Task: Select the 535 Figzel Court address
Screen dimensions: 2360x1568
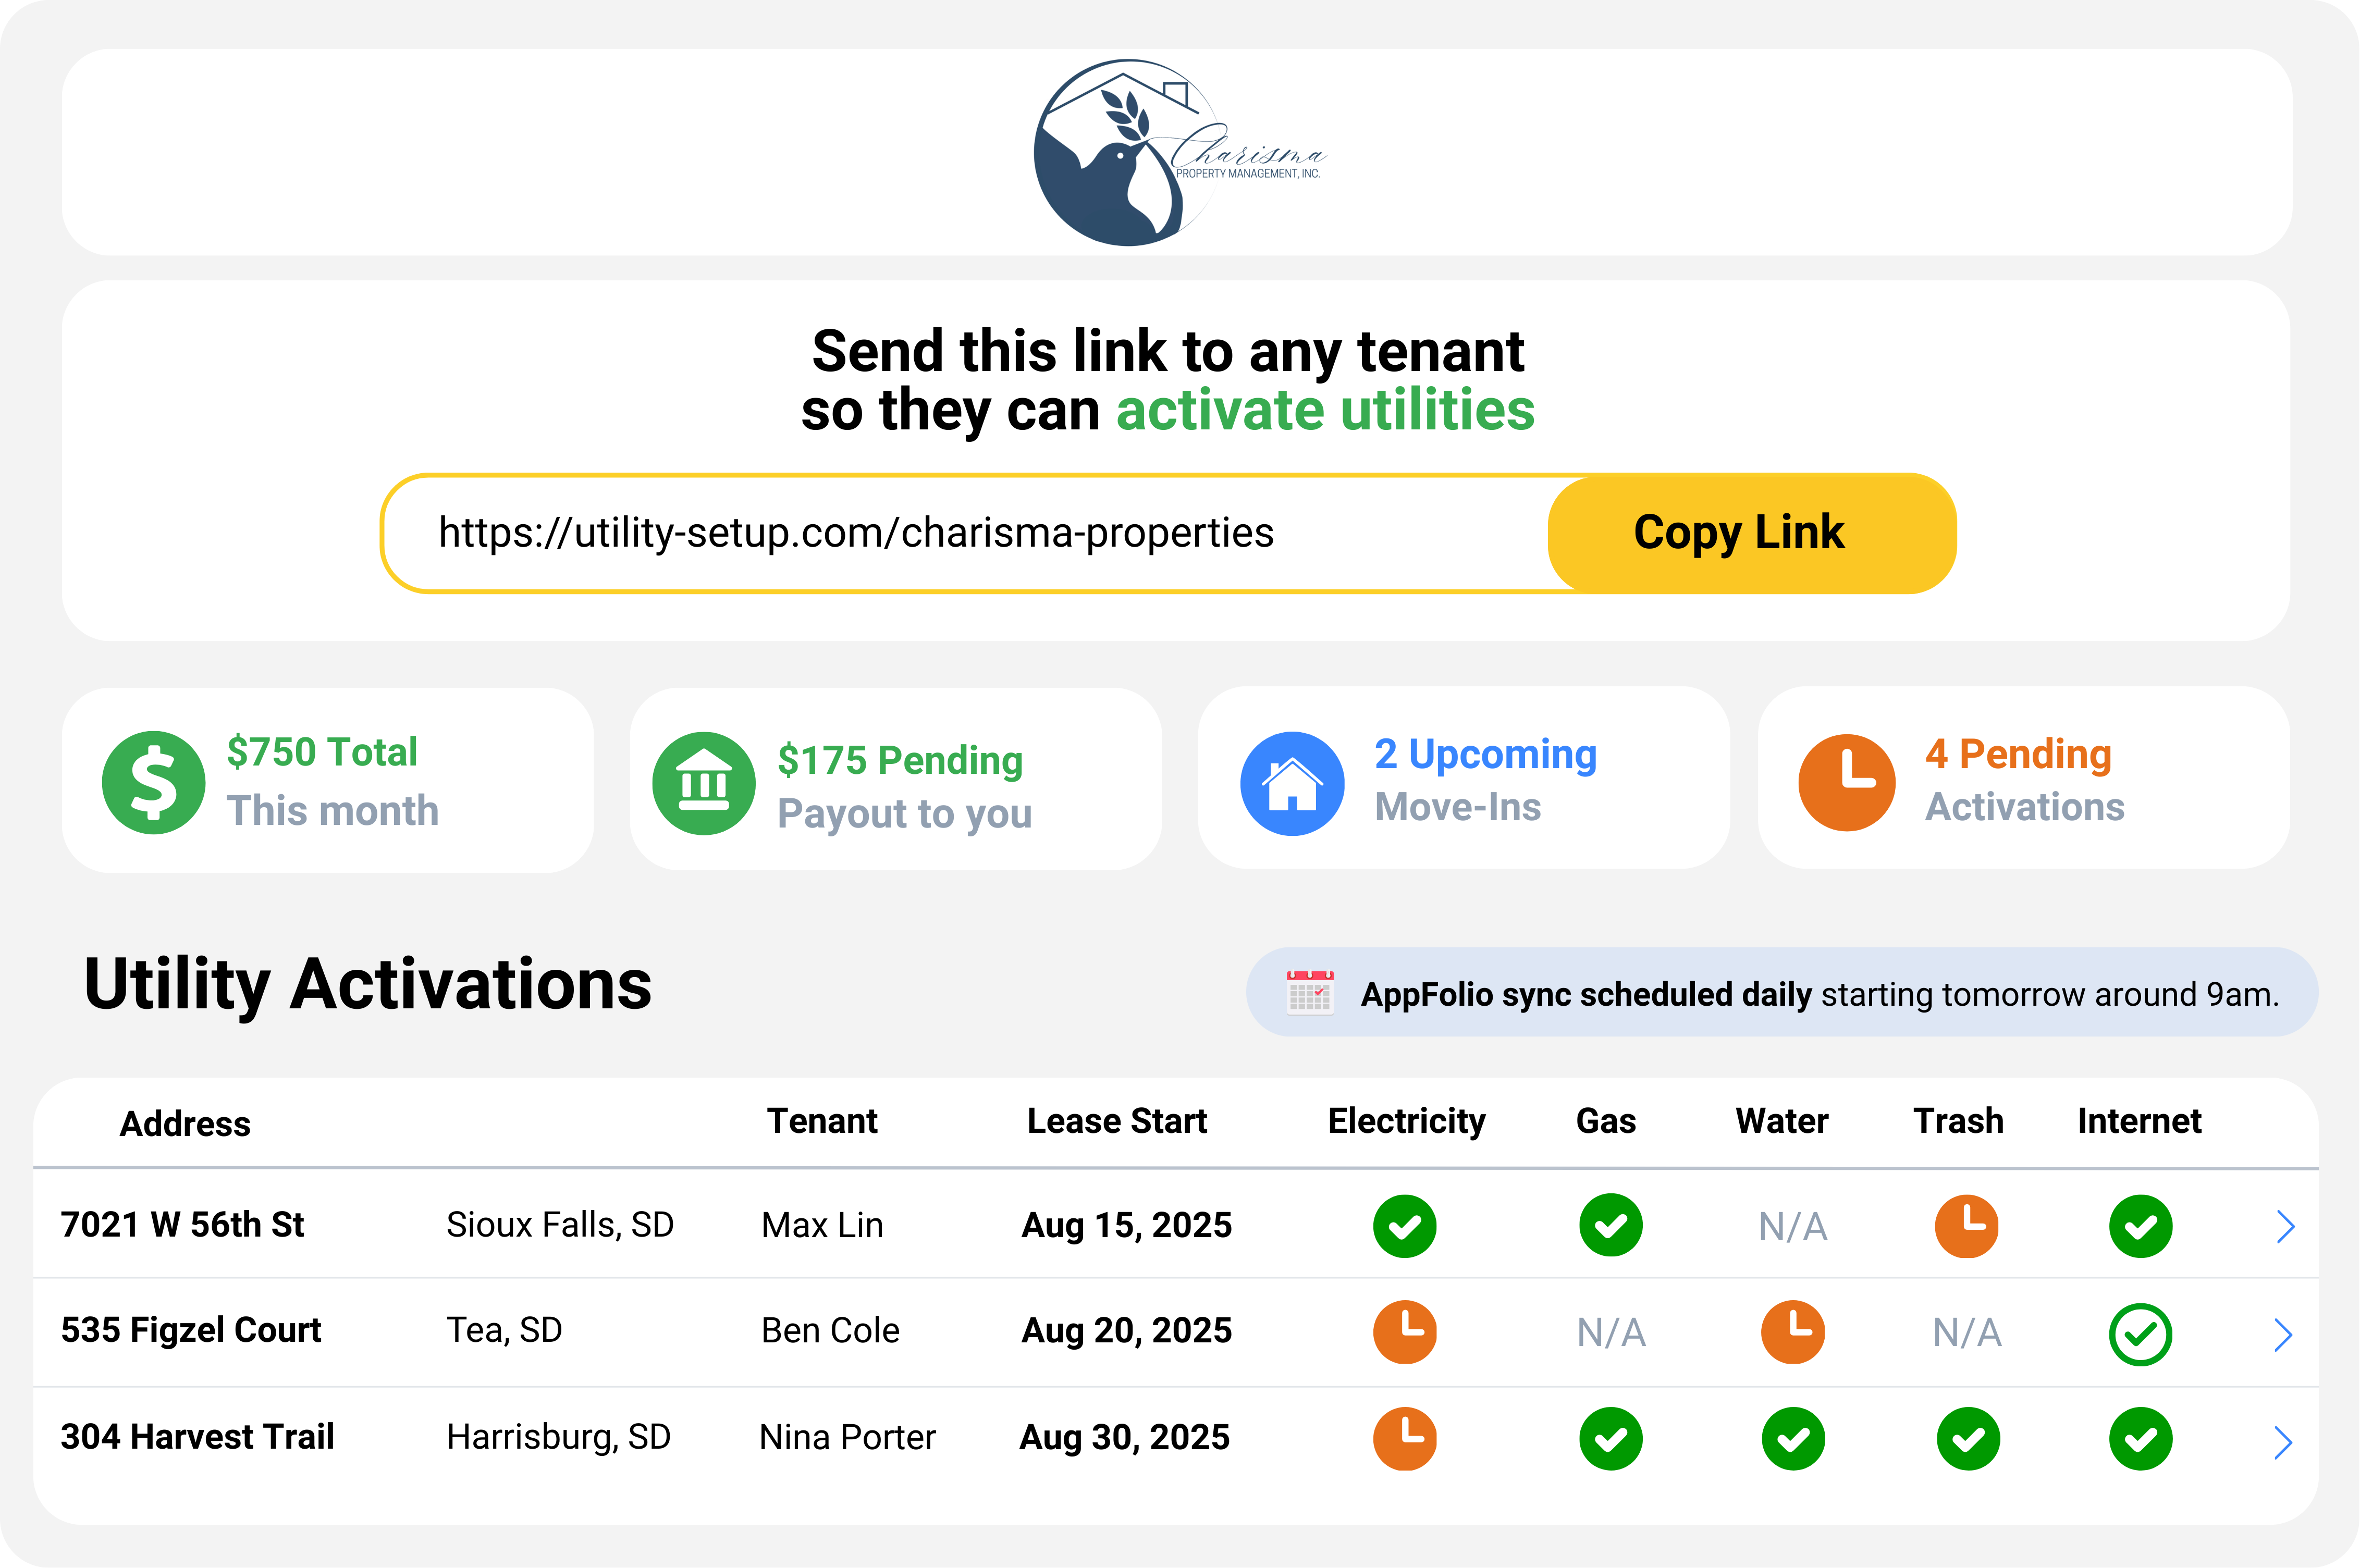Action: 191,1331
